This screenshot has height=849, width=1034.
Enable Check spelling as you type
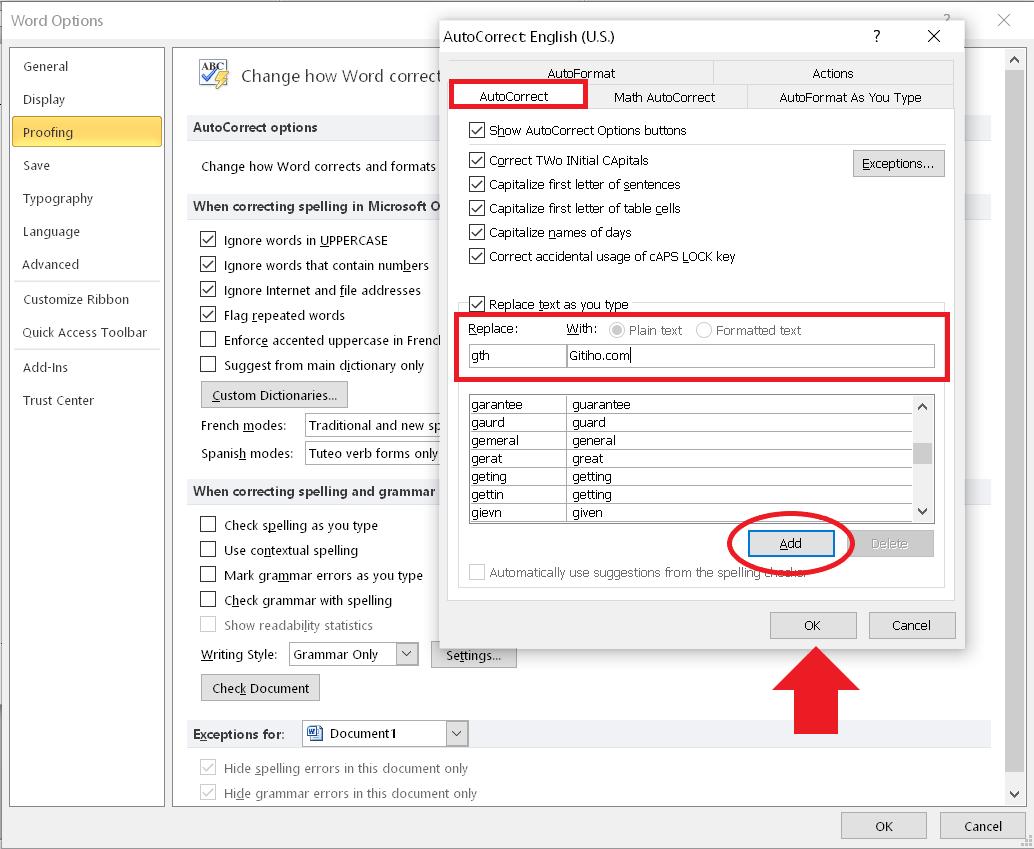[208, 525]
